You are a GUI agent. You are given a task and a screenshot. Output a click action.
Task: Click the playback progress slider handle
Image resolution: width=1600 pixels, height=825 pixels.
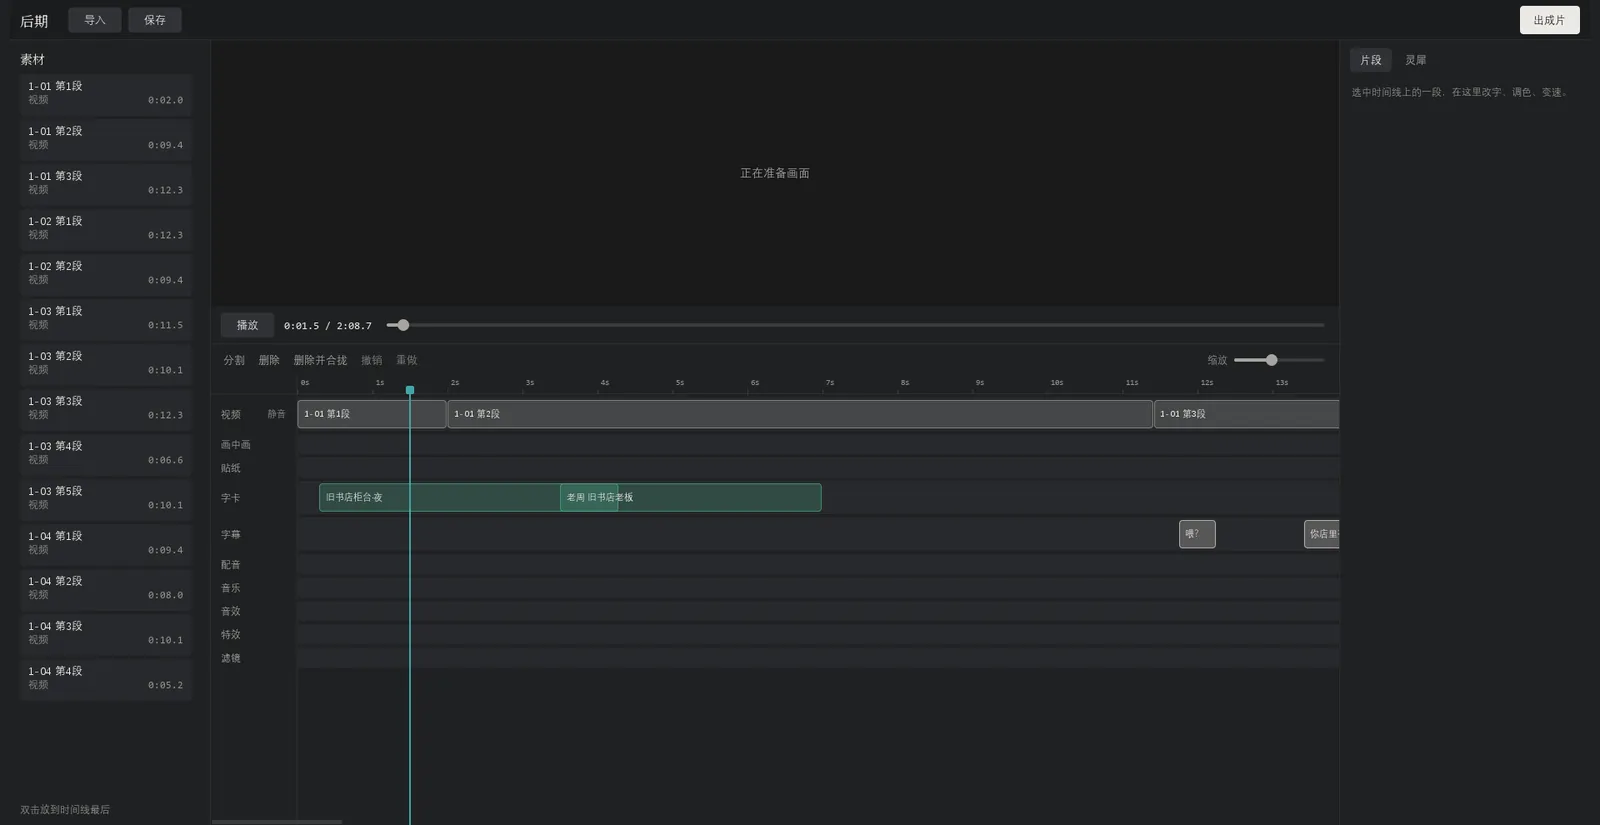coord(403,325)
